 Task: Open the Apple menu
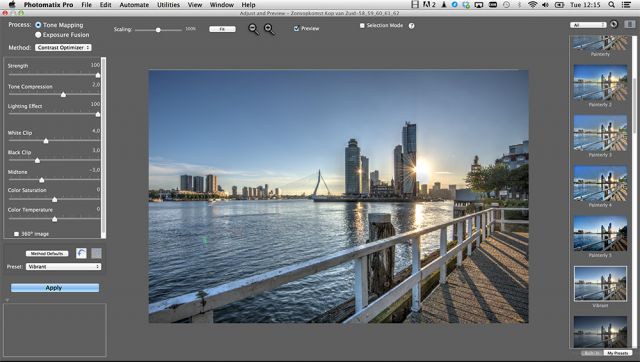tap(12, 4)
